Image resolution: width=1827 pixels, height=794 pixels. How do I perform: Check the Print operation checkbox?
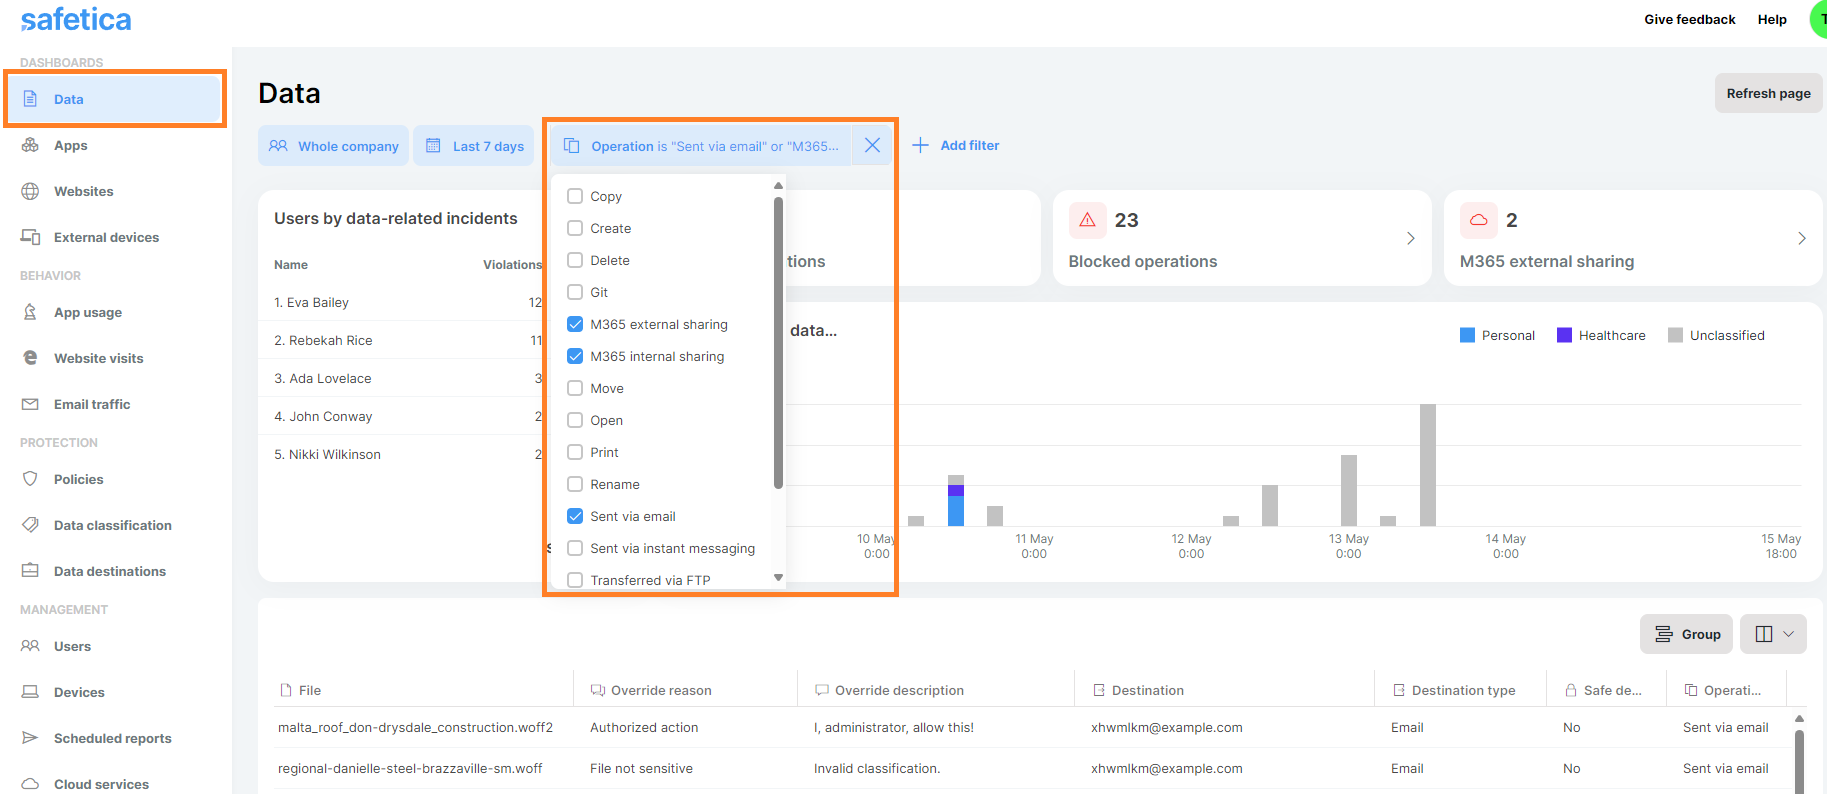pos(575,452)
